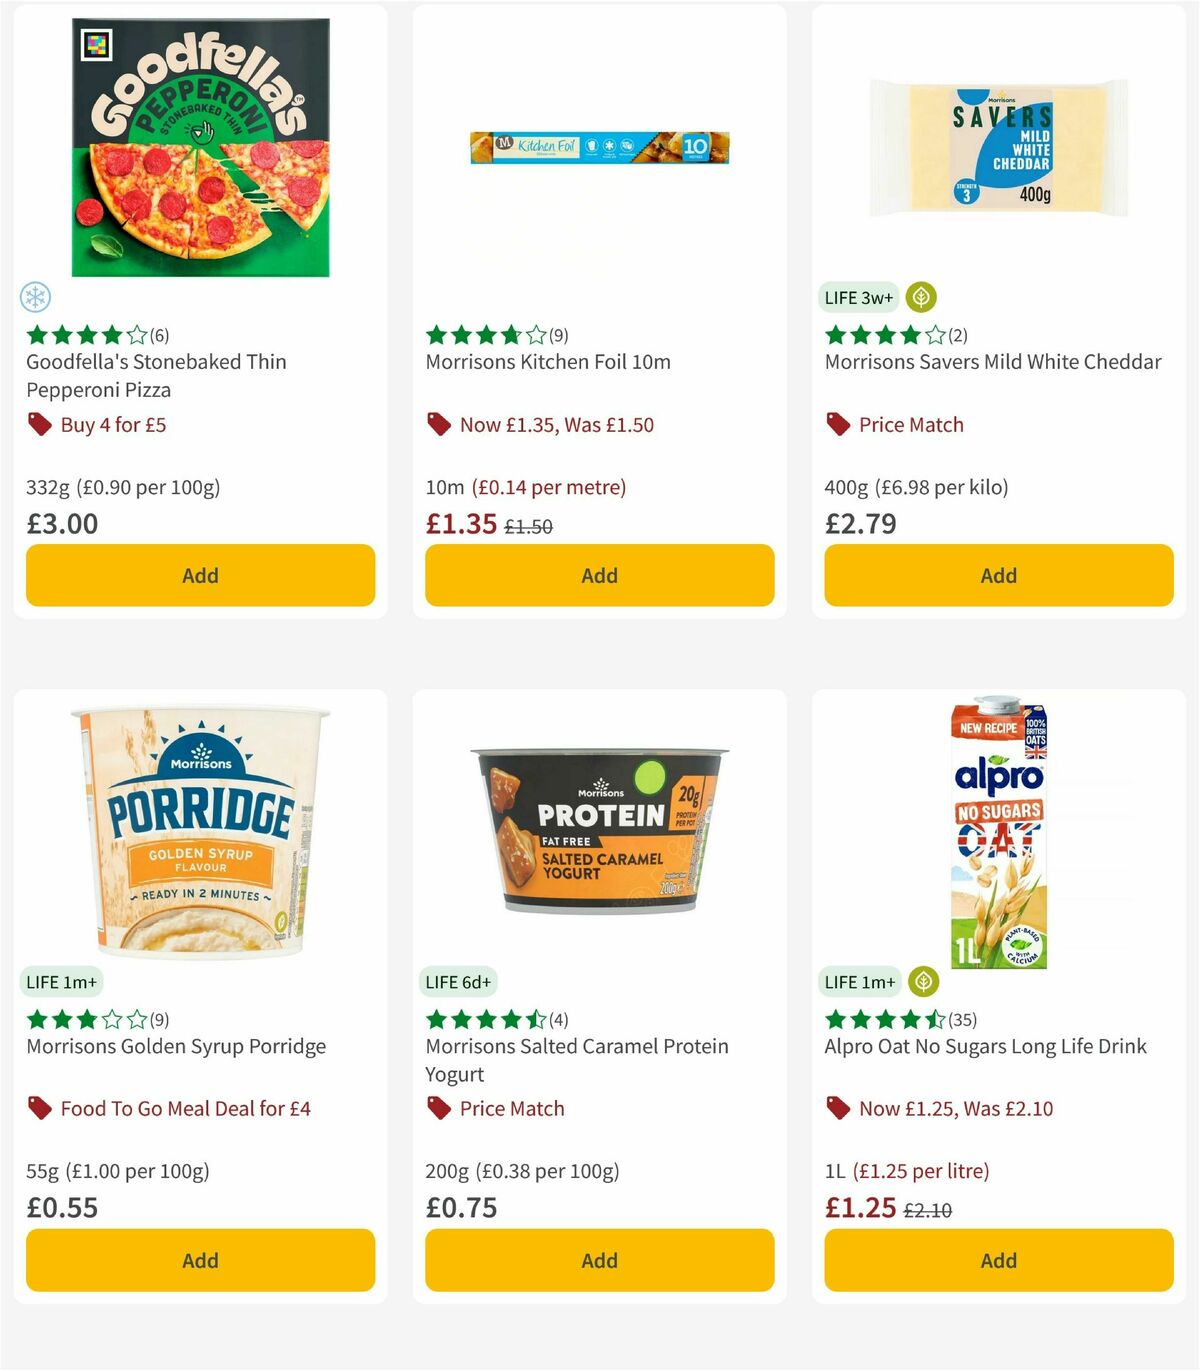This screenshot has width=1200, height=1371.
Task: Click the tag icon next to 'Food To Go Meal Deal for £4'
Action: [40, 1109]
